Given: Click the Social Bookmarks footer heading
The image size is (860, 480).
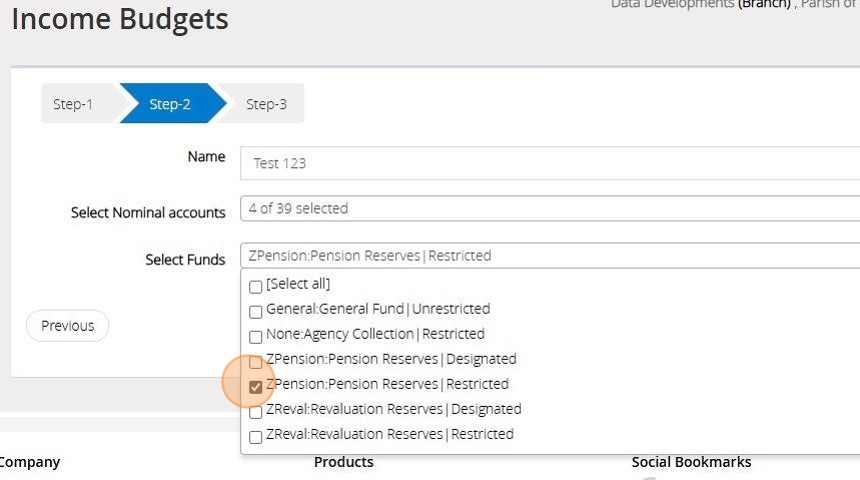Looking at the screenshot, I should (691, 462).
